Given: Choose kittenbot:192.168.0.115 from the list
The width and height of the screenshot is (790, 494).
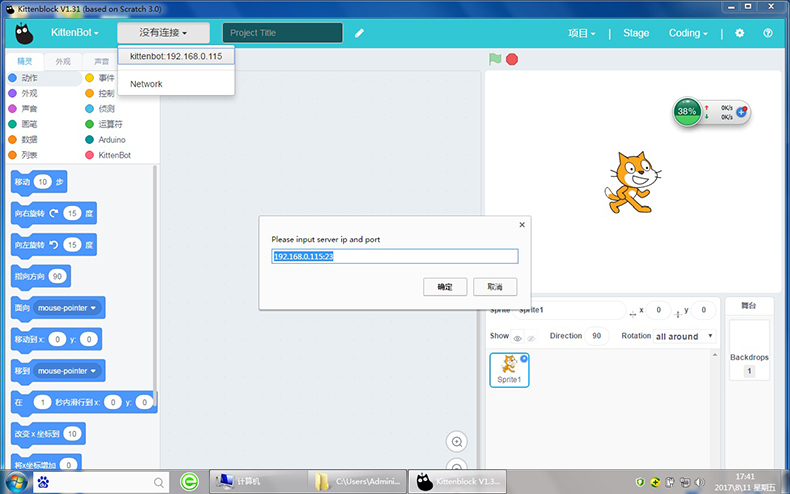Looking at the screenshot, I should (x=176, y=57).
